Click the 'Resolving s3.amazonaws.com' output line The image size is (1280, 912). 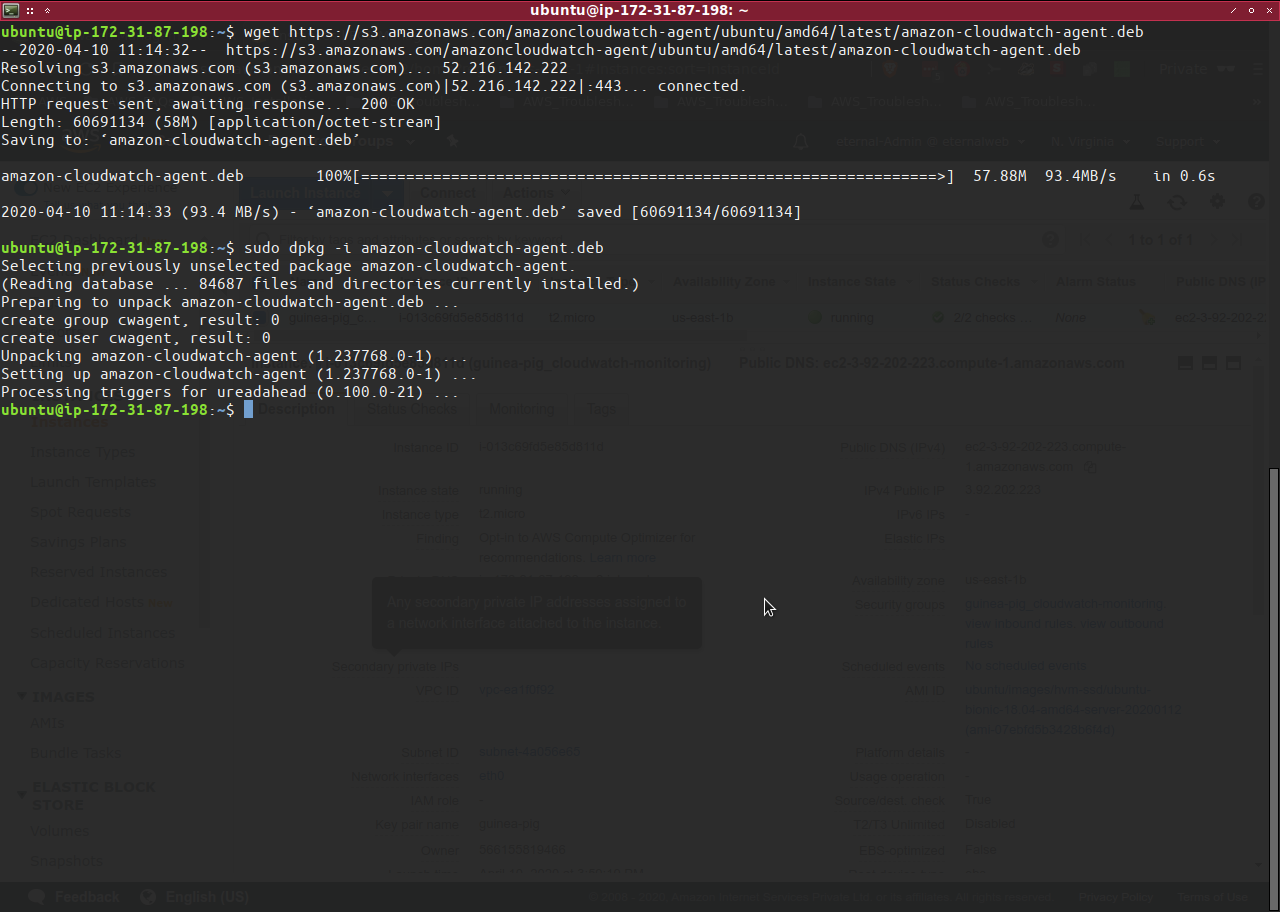click(284, 68)
